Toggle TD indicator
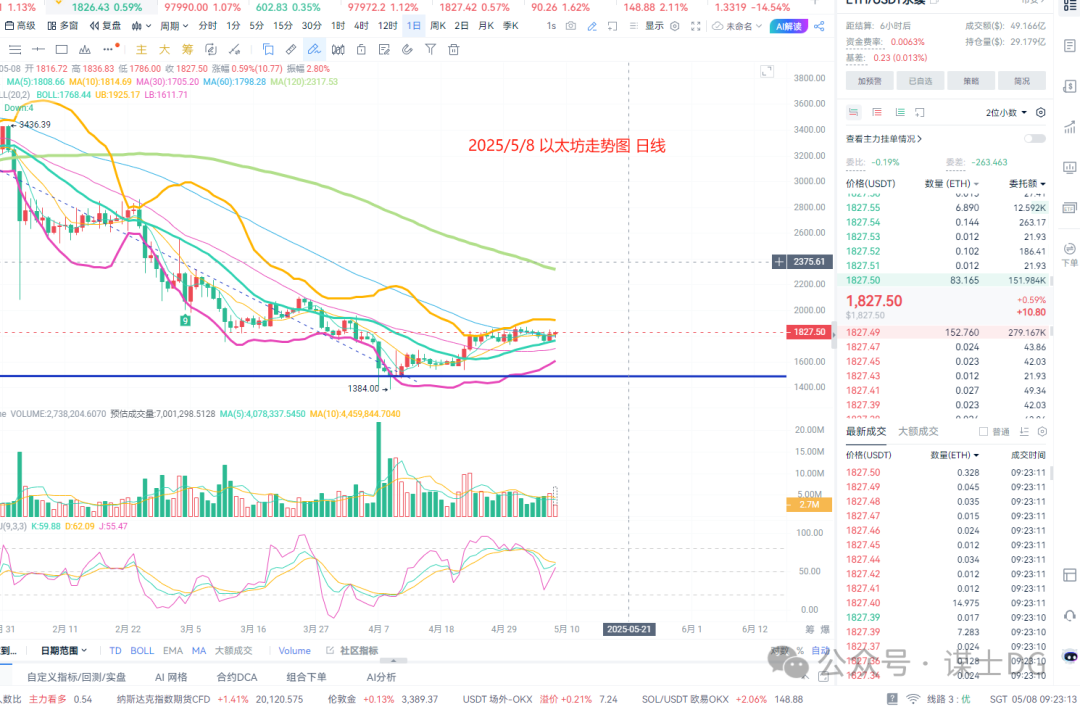This screenshot has width=1080, height=707. (x=115, y=650)
